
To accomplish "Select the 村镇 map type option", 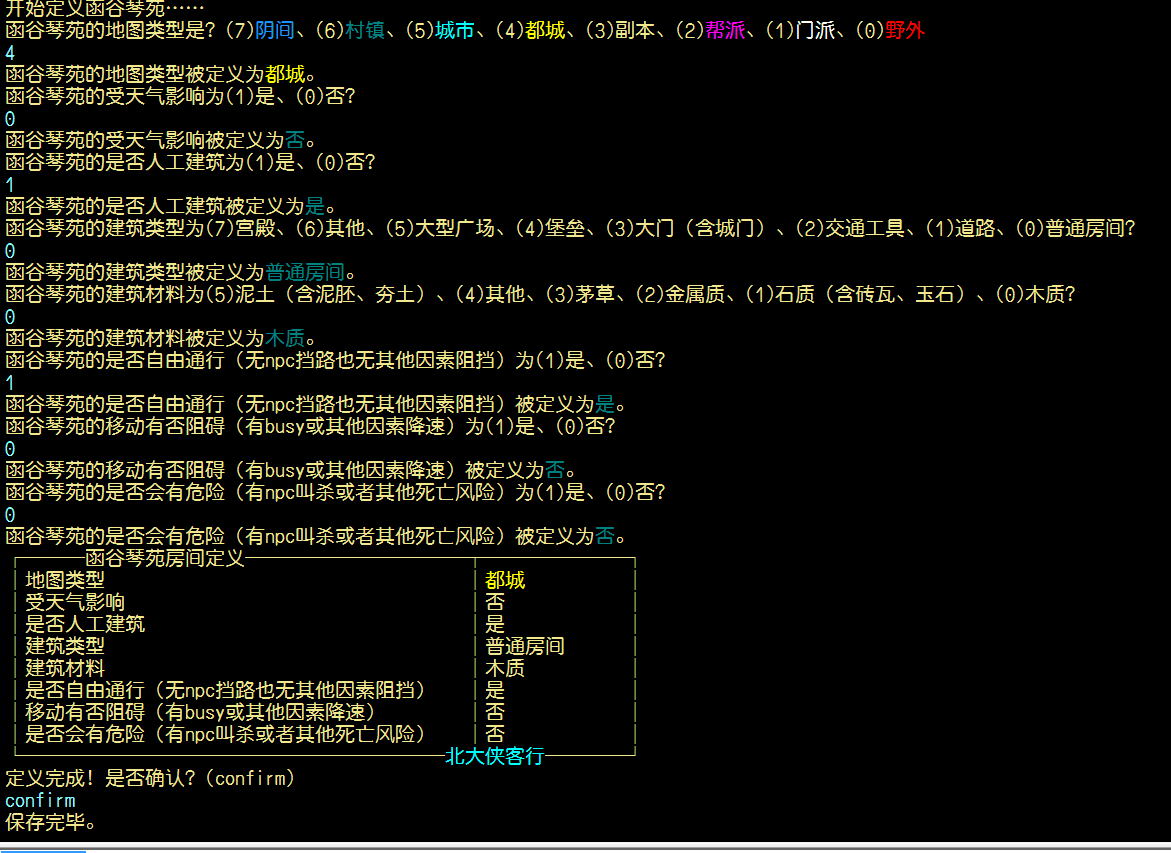I will pos(363,31).
